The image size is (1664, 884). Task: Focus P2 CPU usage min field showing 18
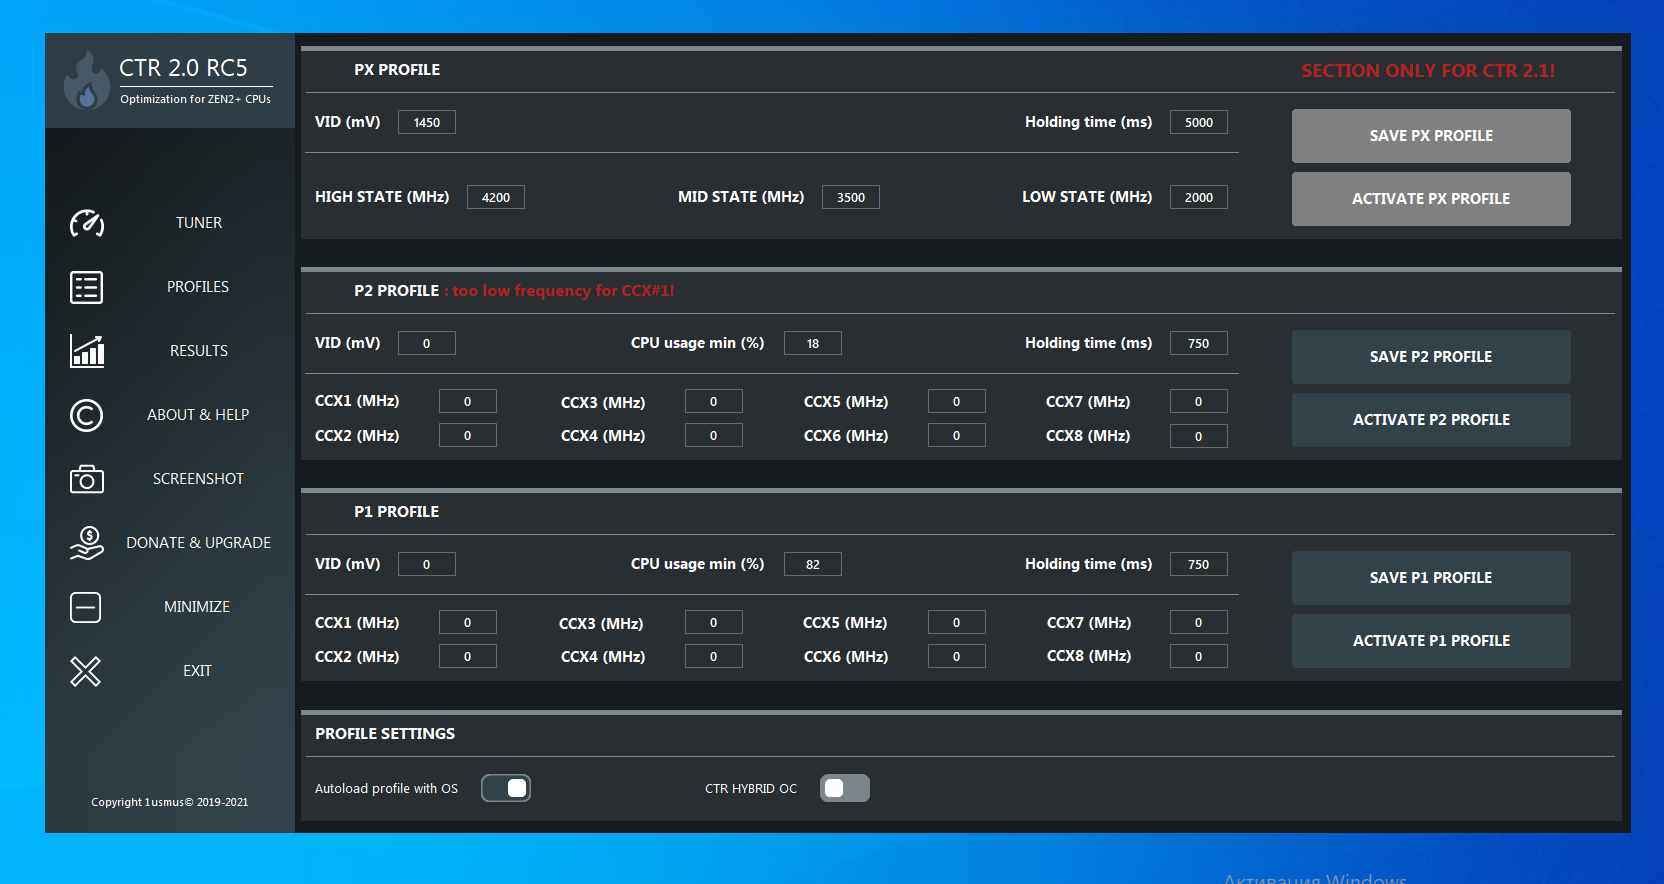click(x=813, y=343)
